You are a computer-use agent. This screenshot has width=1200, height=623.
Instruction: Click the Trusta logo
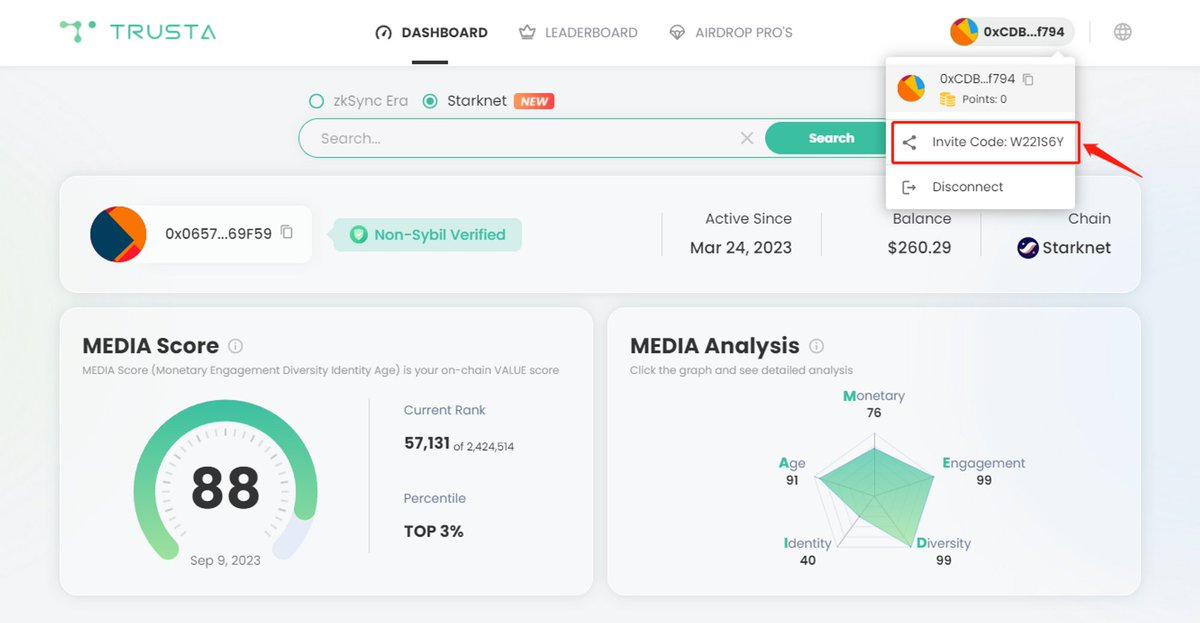click(137, 32)
